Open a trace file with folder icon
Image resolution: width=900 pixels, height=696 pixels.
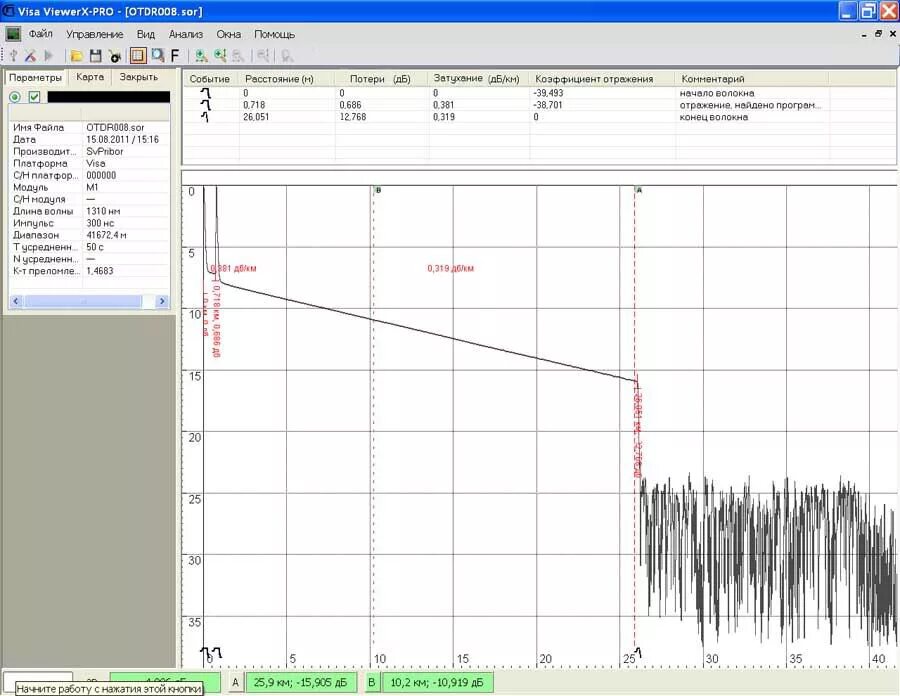[76, 56]
